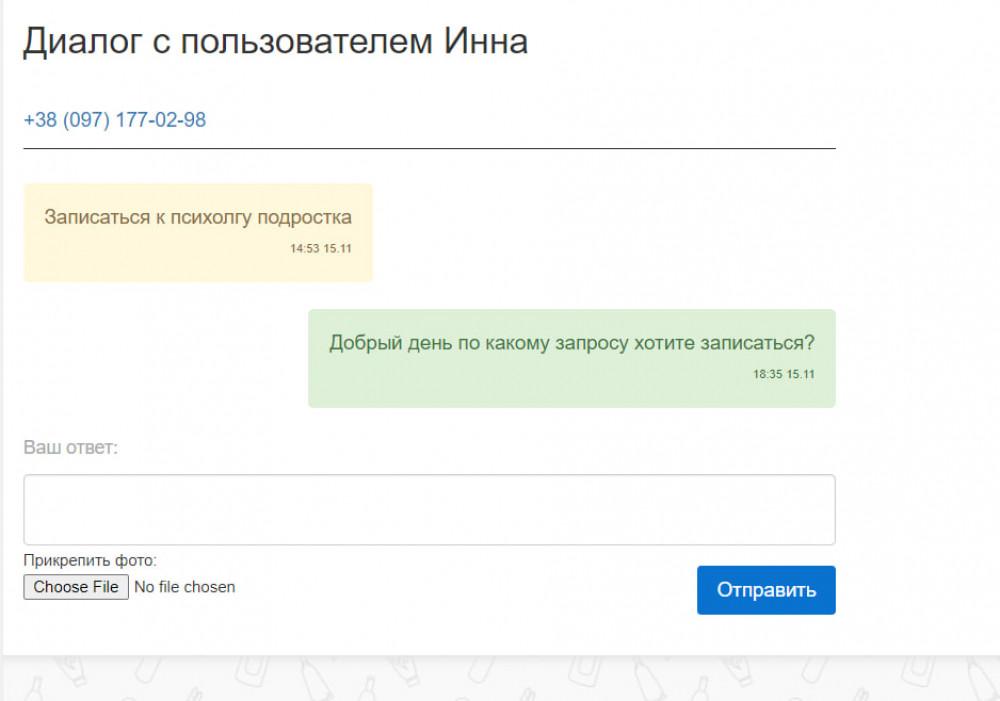Viewport: 1000px width, 701px height.
Task: Click the 14:53 15.11 message timestamp
Action: (x=320, y=249)
